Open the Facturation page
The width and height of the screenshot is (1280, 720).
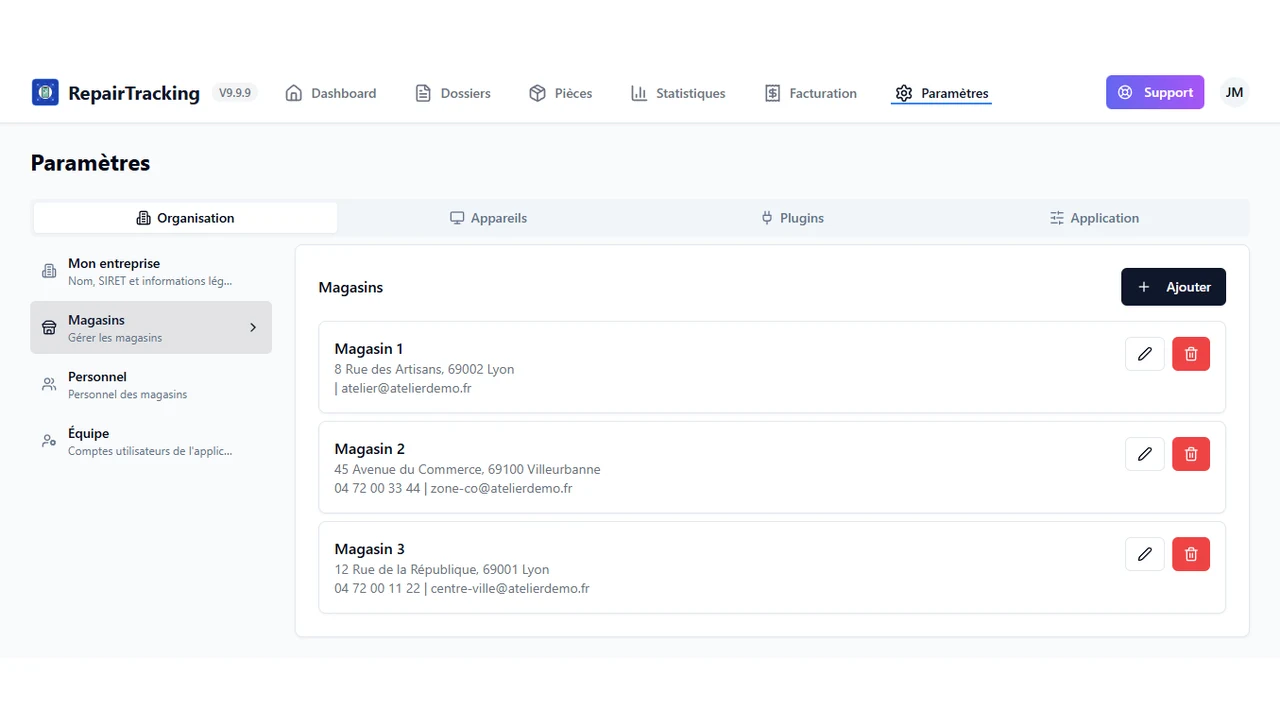coord(811,93)
